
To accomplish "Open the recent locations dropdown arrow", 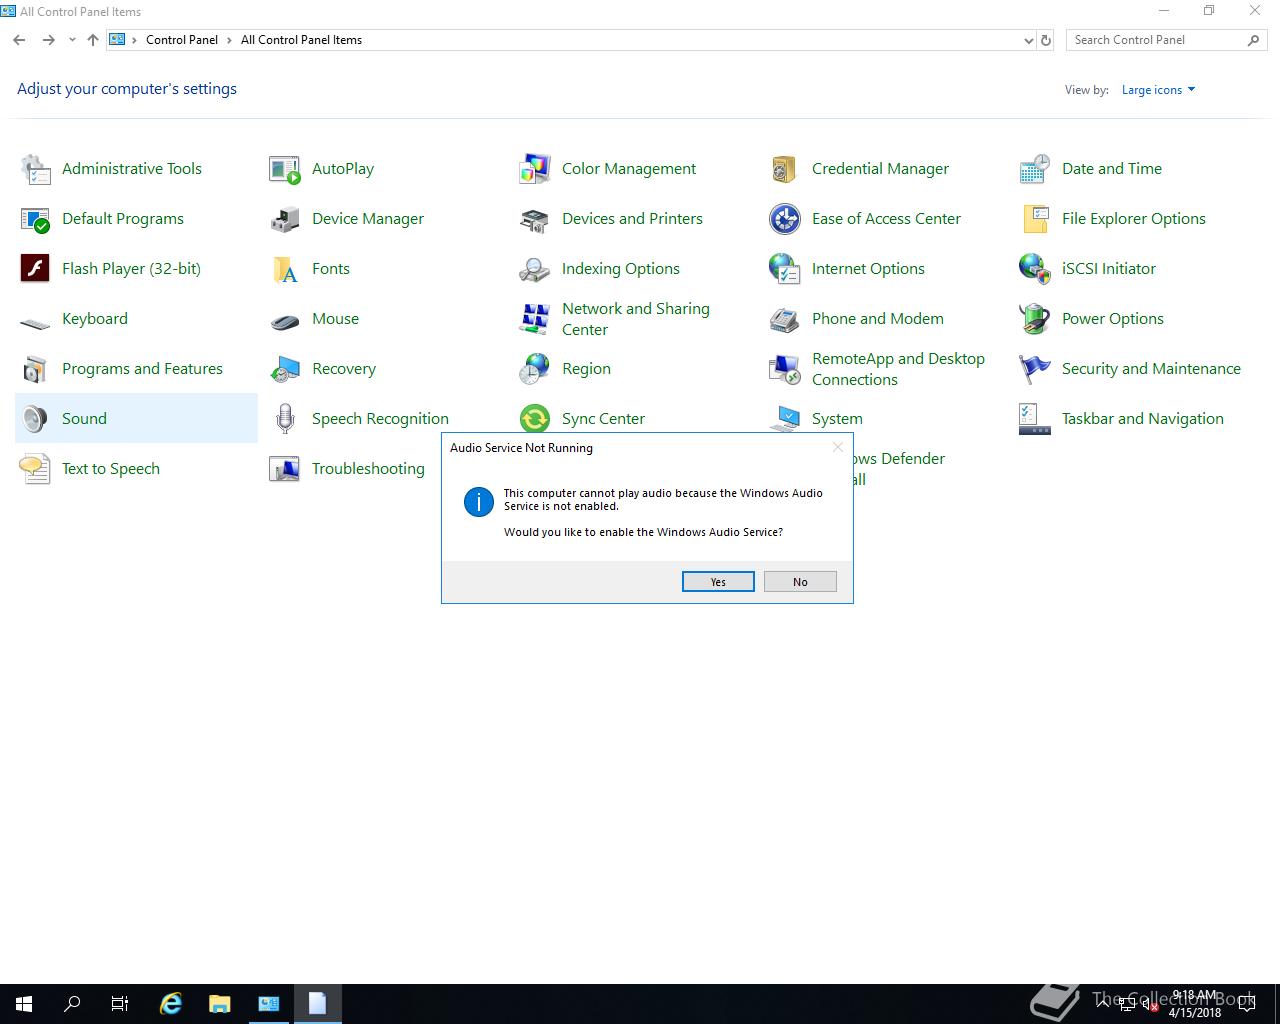I will click(72, 40).
